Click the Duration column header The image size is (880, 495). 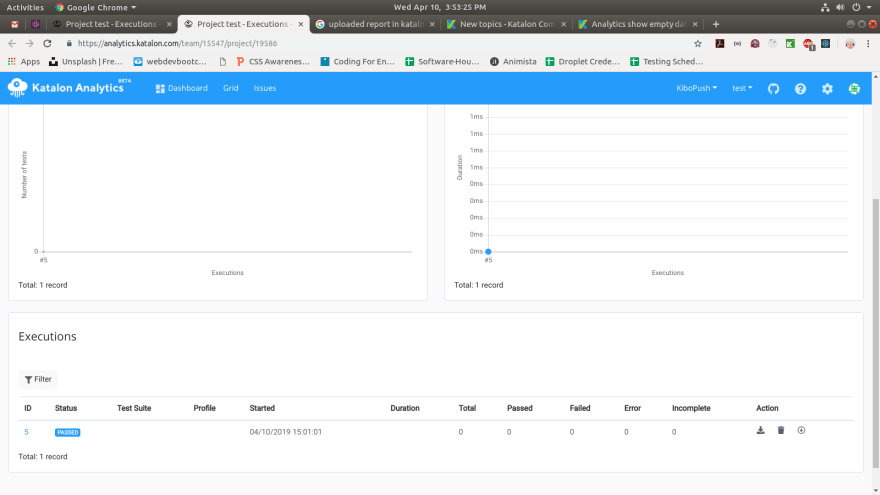[x=405, y=408]
